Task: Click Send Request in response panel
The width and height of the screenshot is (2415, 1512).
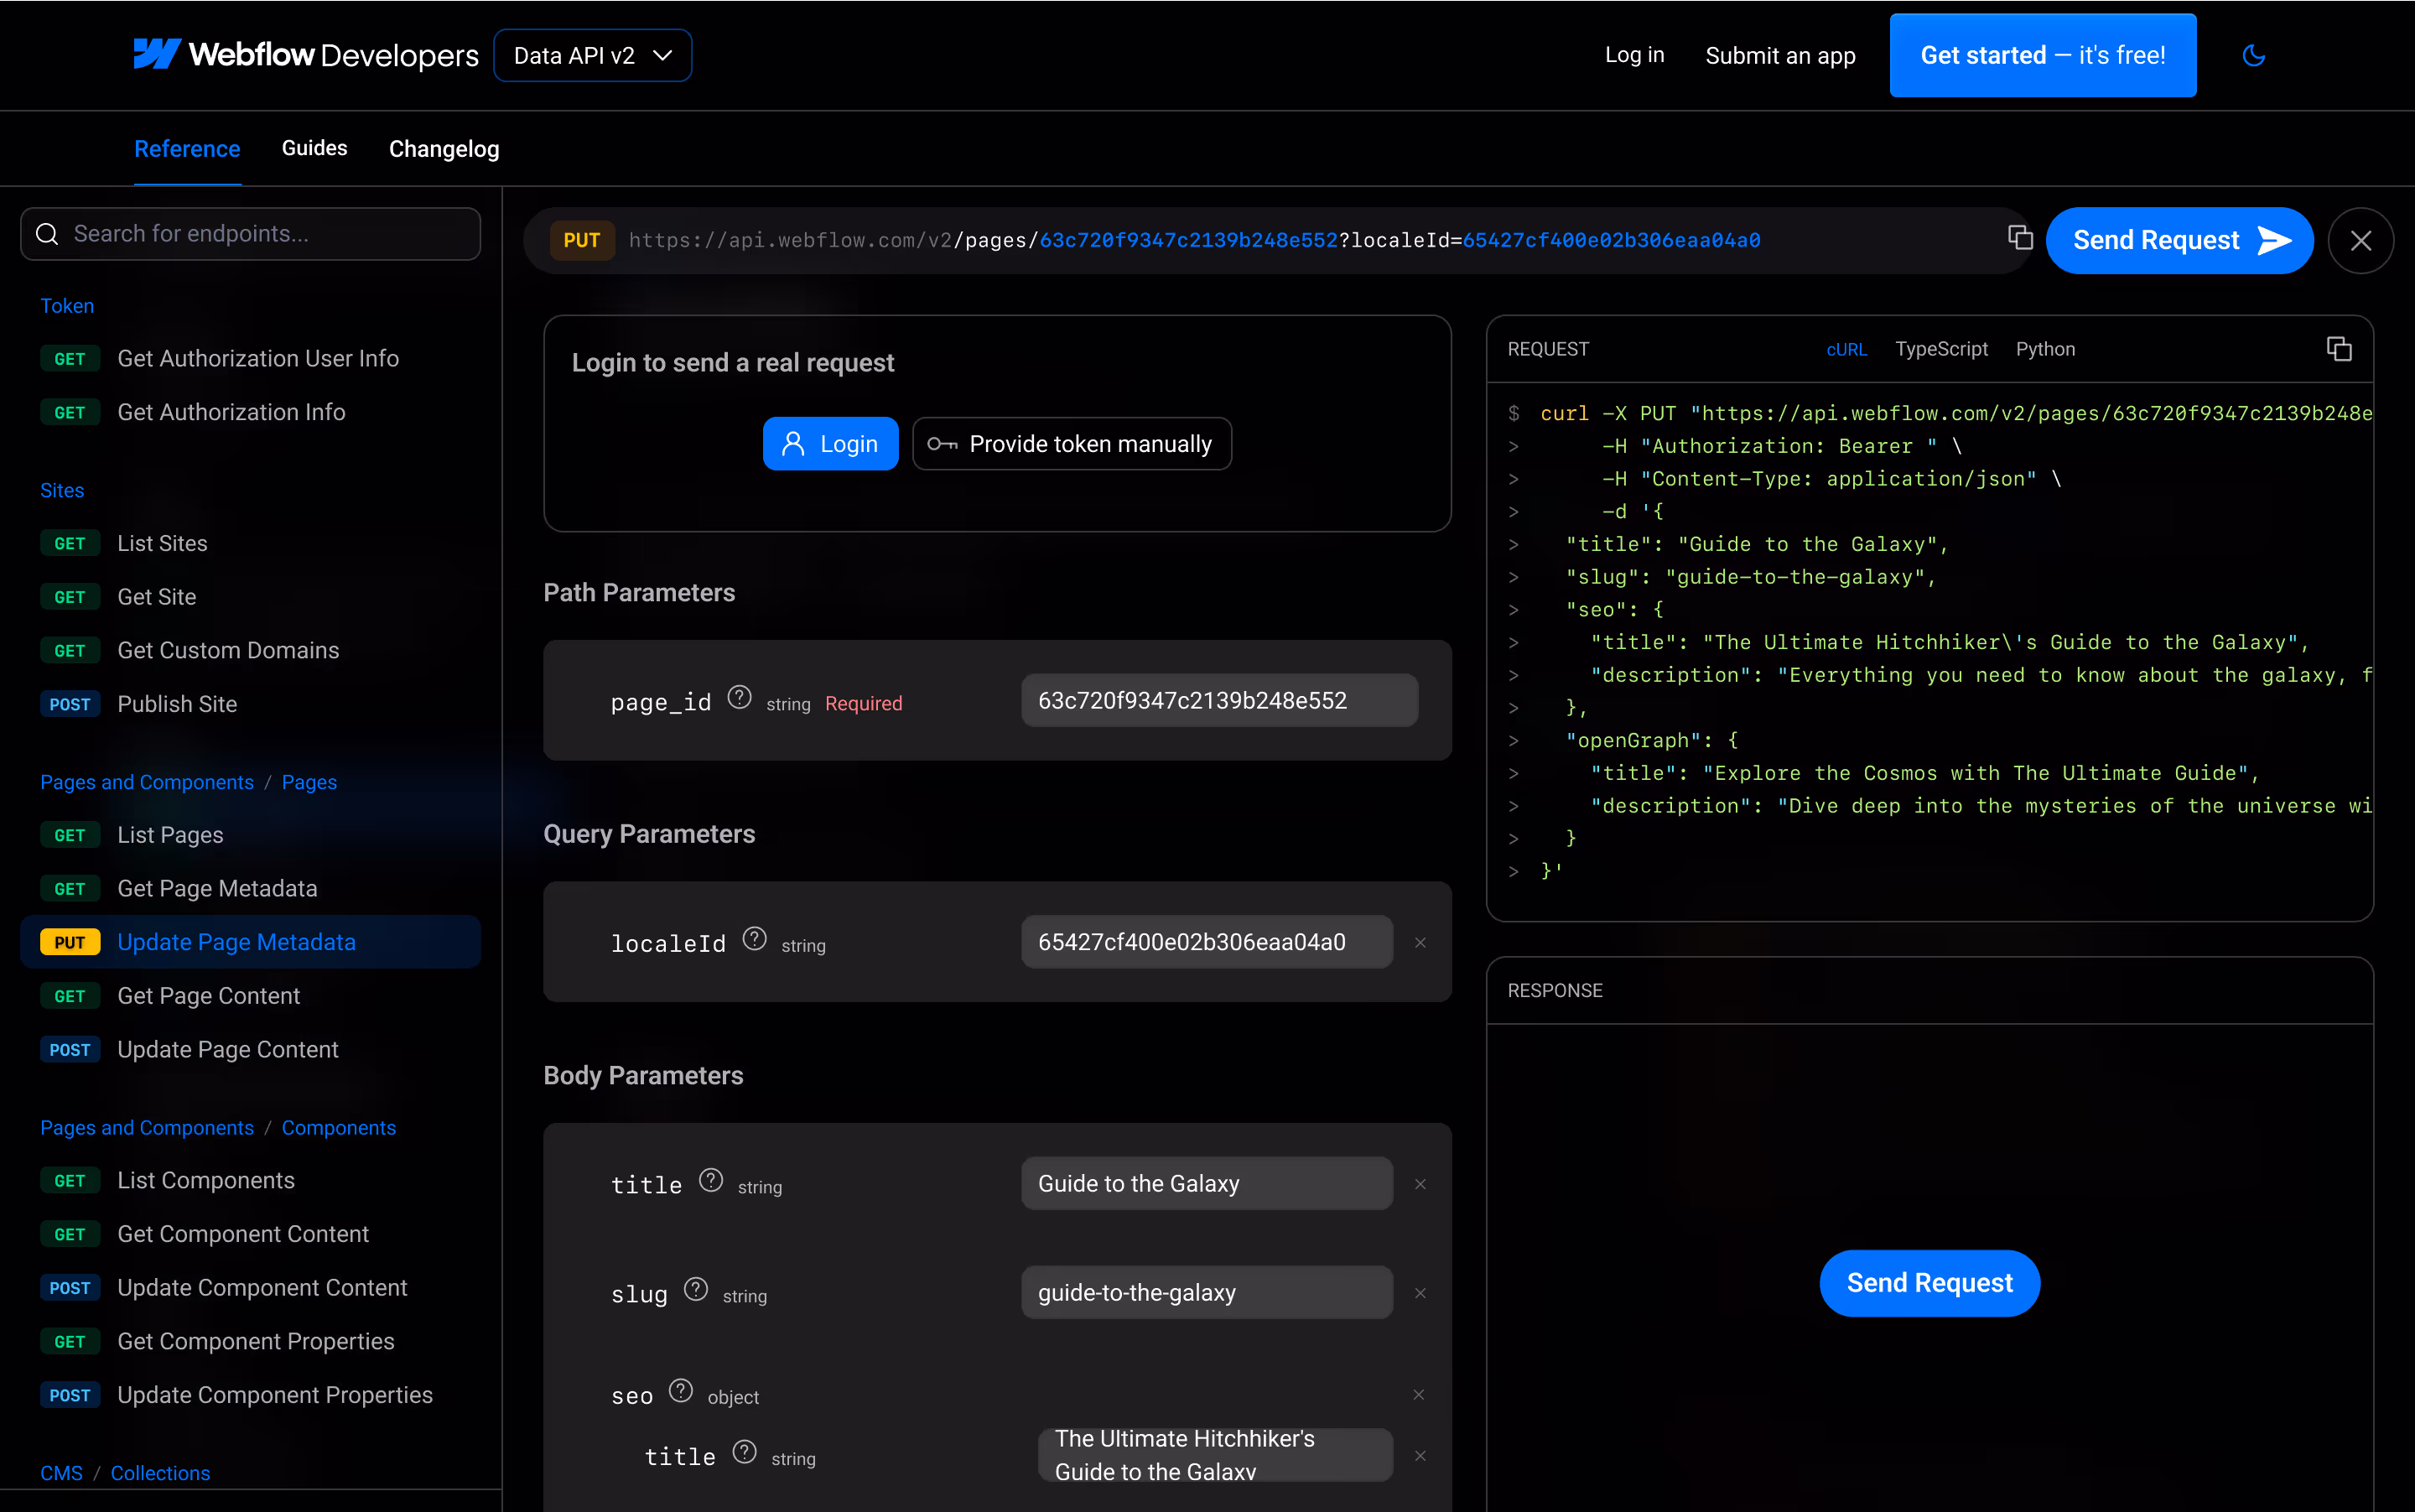Action: click(1929, 1283)
